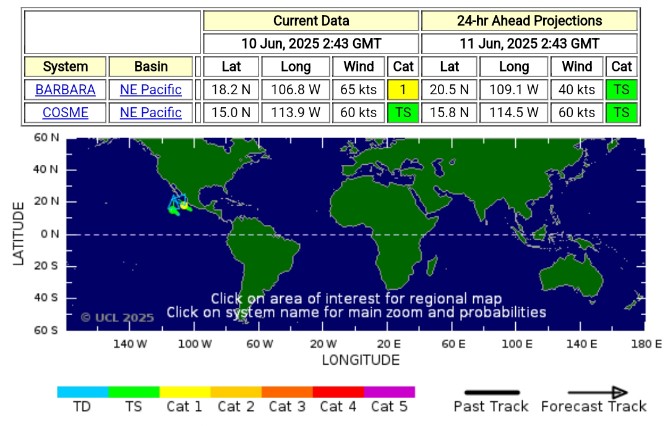The height and width of the screenshot is (426, 668).
Task: Click the 'LONGITUDE' axis label
Action: 361,360
